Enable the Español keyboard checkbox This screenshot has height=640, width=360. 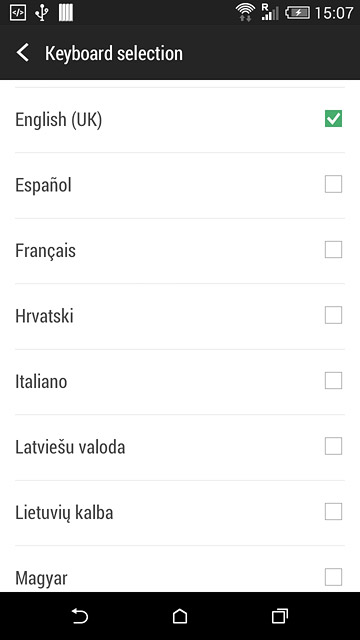pyautogui.click(x=333, y=184)
